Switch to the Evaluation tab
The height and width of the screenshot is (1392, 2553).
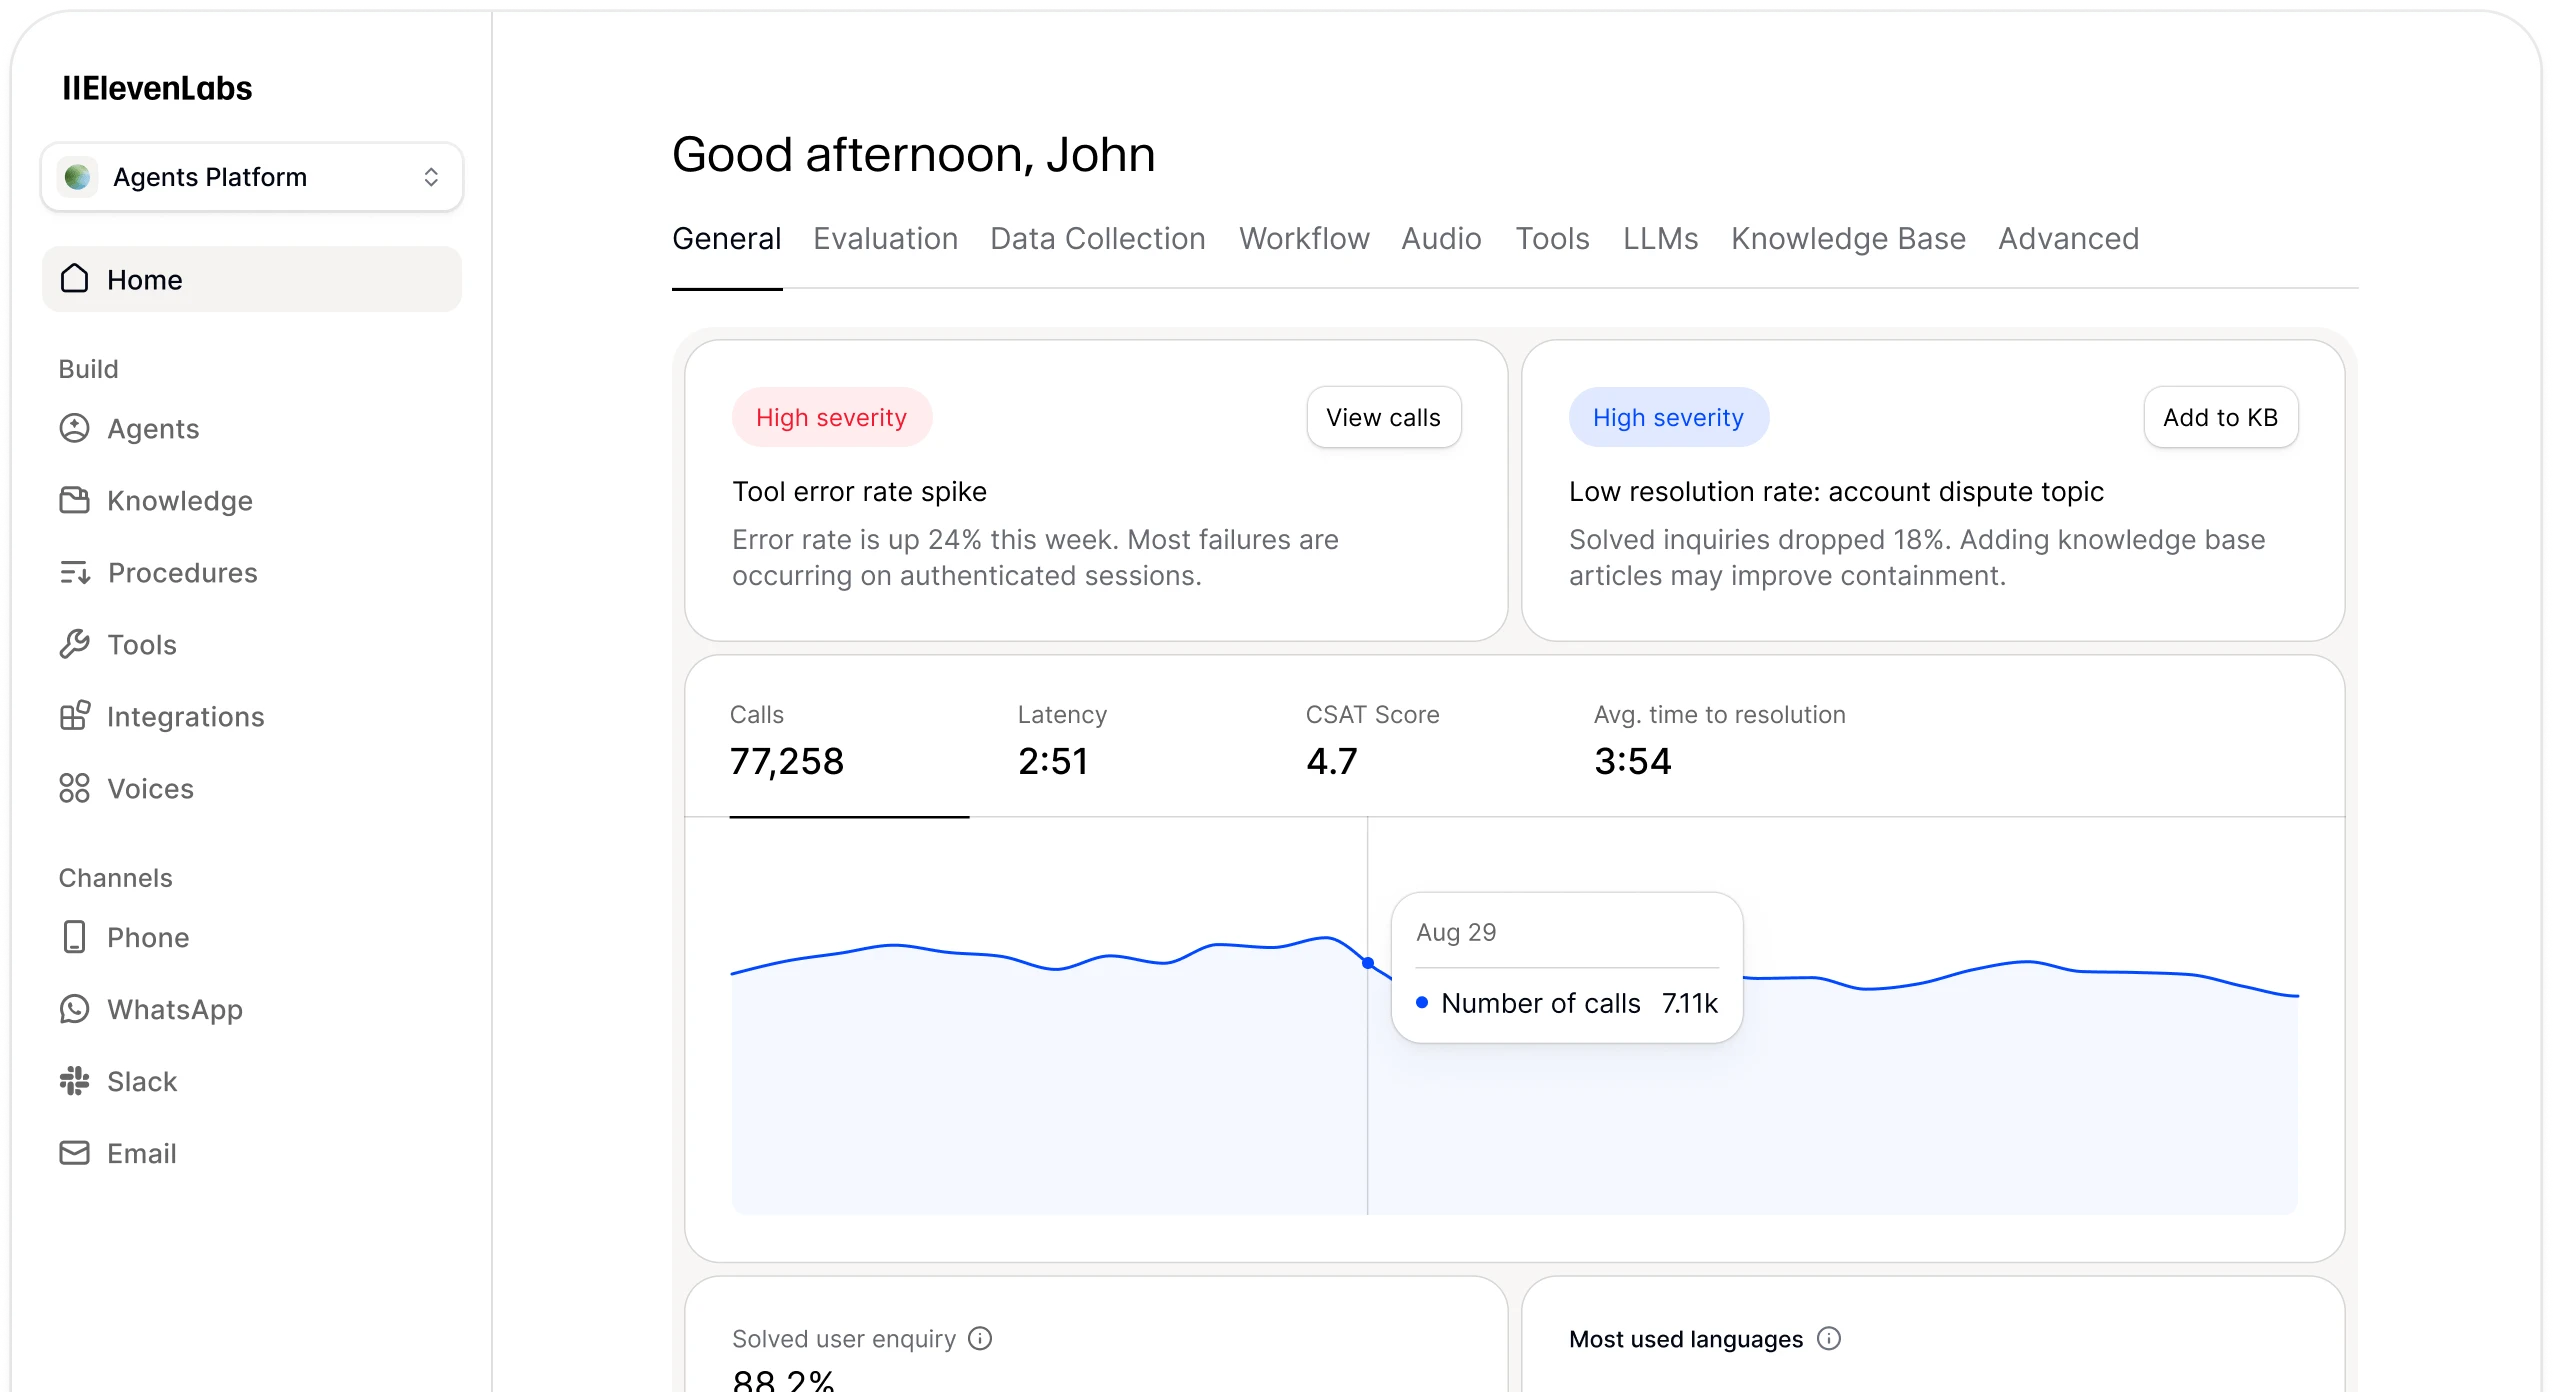pyautogui.click(x=886, y=239)
